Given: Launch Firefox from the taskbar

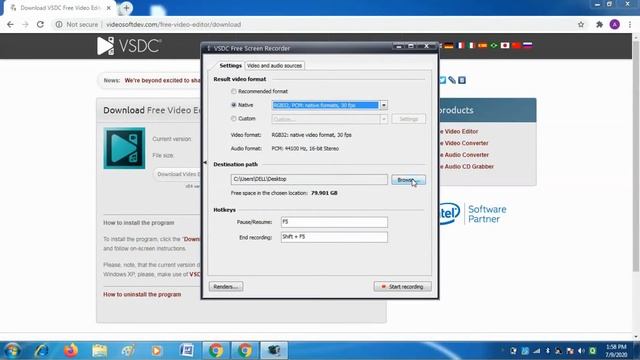Looking at the screenshot, I should [71, 350].
